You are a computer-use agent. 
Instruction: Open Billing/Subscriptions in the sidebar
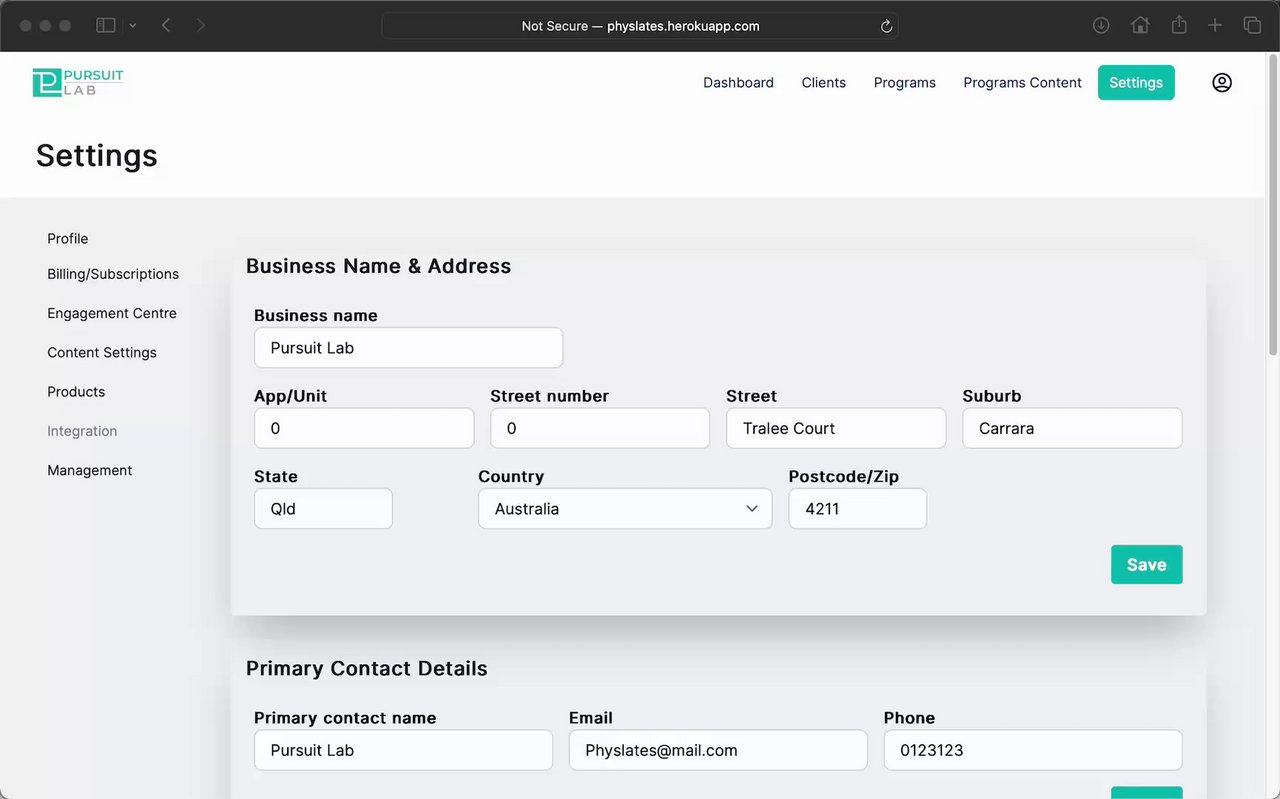point(113,274)
